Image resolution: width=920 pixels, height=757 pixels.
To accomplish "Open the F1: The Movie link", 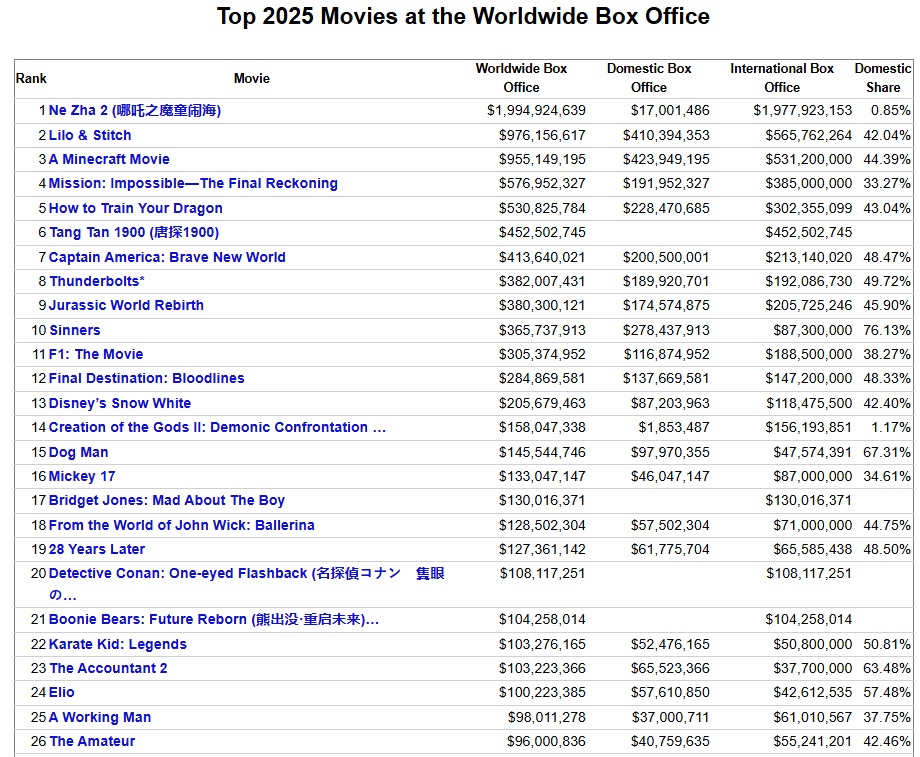I will 96,354.
